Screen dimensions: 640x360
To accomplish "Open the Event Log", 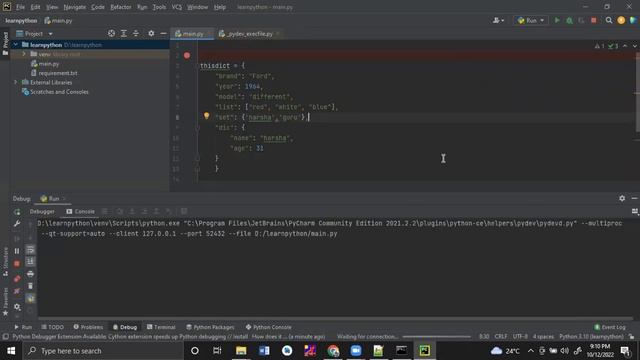I will (x=610, y=327).
